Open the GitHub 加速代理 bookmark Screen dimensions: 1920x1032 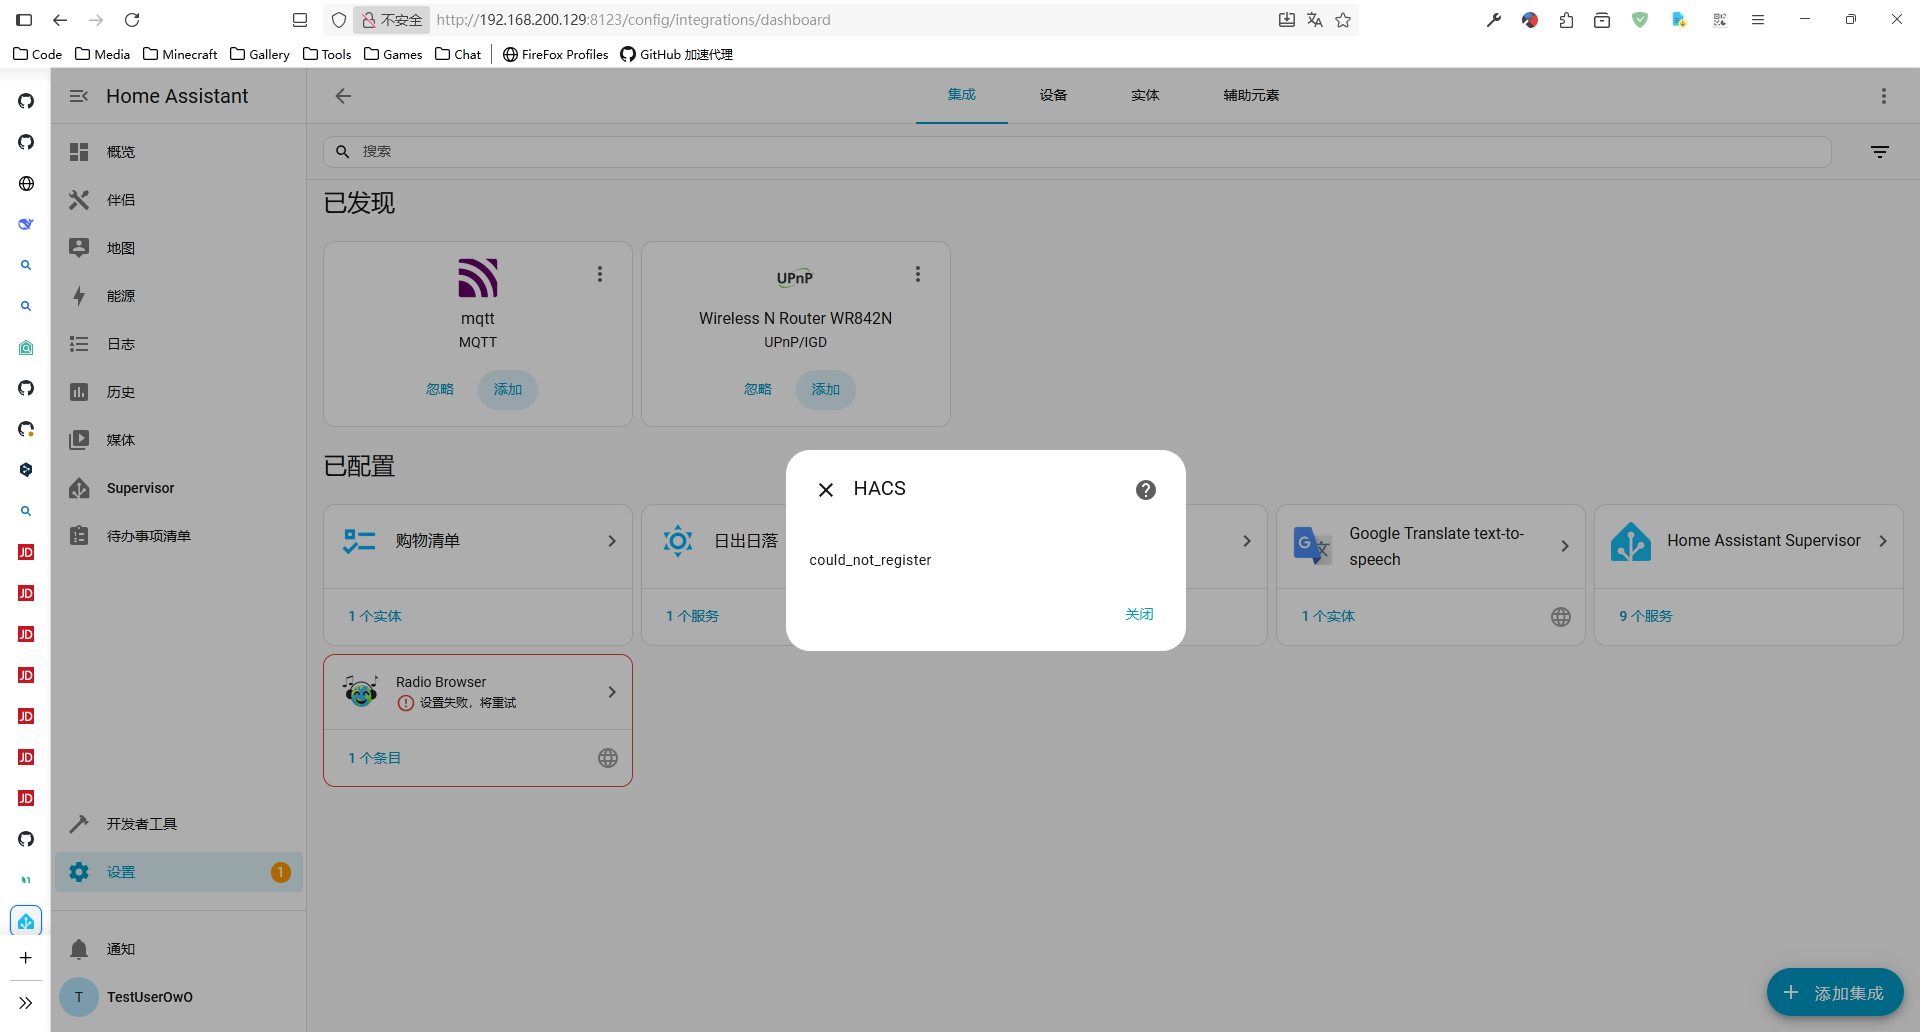(676, 54)
